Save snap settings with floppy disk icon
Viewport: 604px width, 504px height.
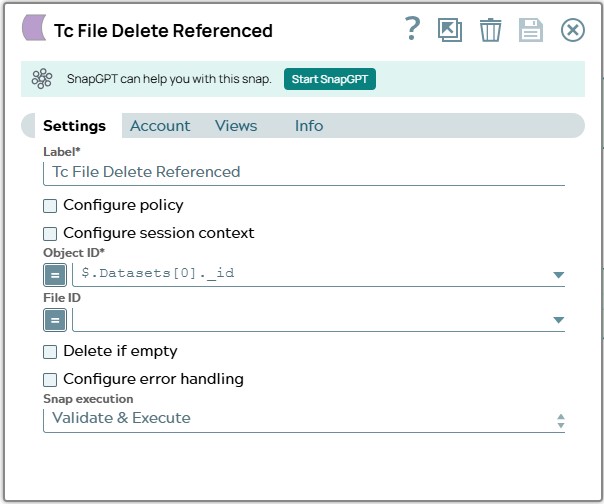pyautogui.click(x=531, y=30)
